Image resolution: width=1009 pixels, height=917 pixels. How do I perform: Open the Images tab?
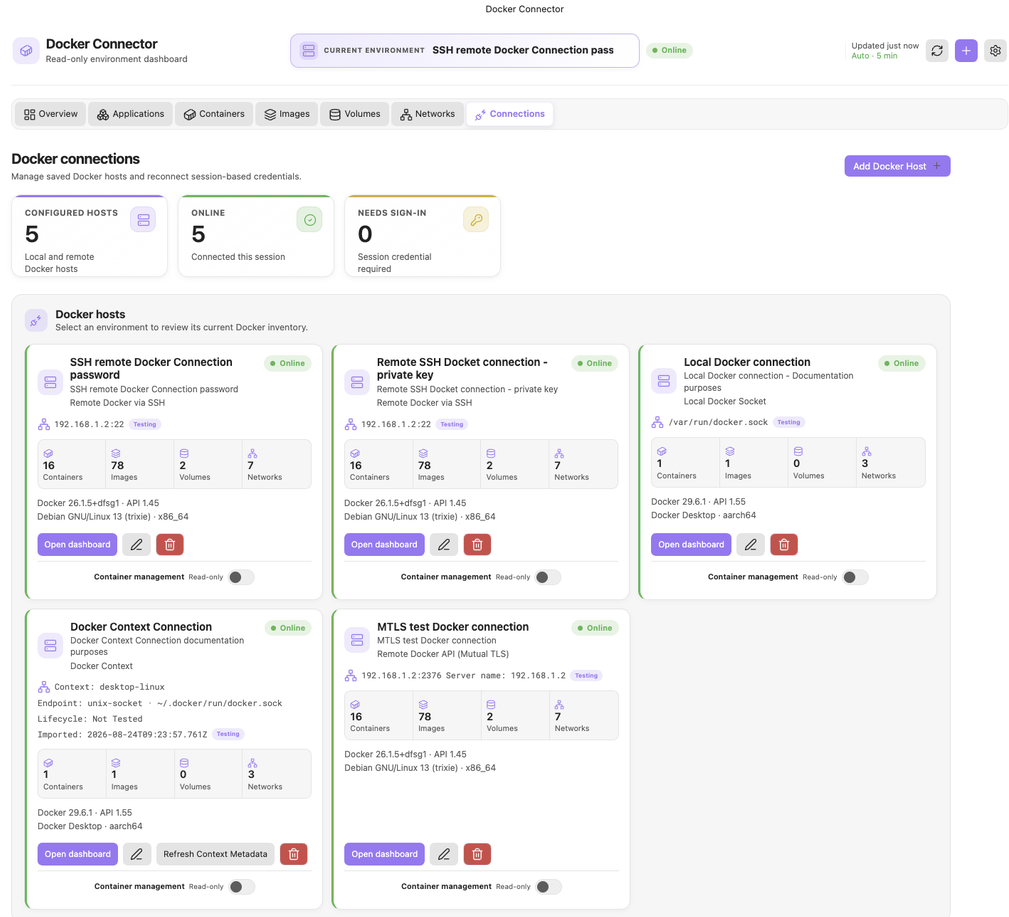[x=287, y=114]
